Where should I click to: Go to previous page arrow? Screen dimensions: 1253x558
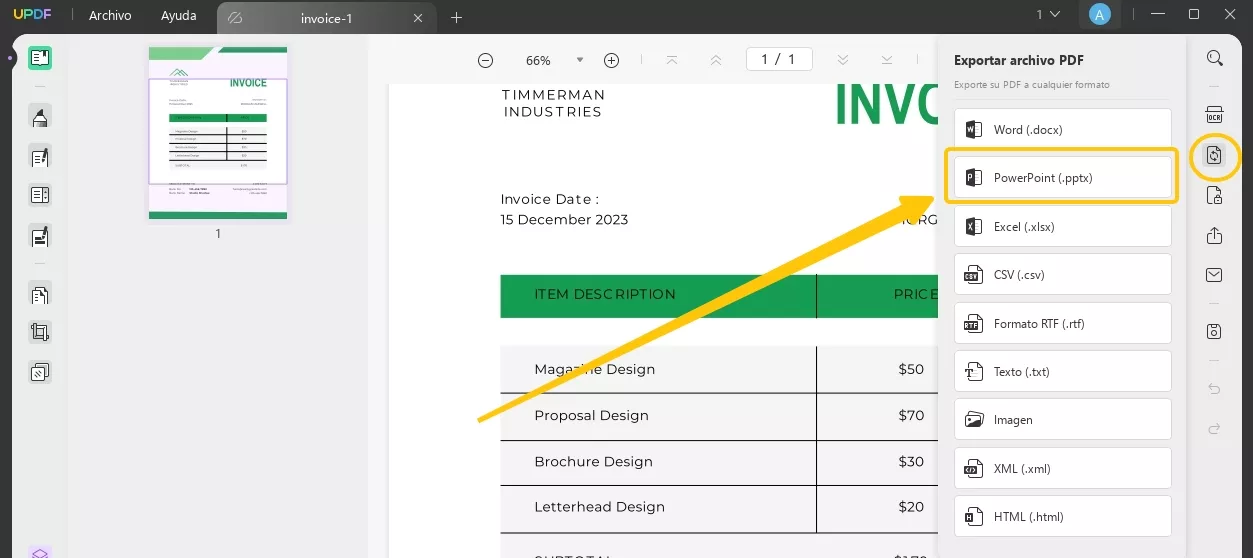716,60
